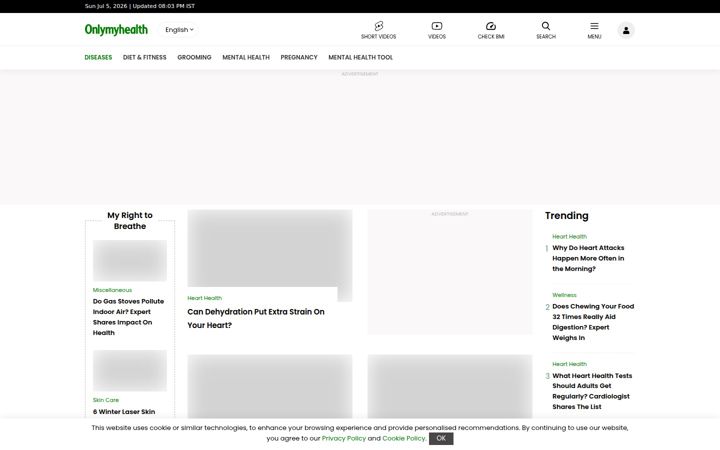This screenshot has height=450, width=720.
Task: Click the My Right to Breathe heading
Action: coord(130,221)
